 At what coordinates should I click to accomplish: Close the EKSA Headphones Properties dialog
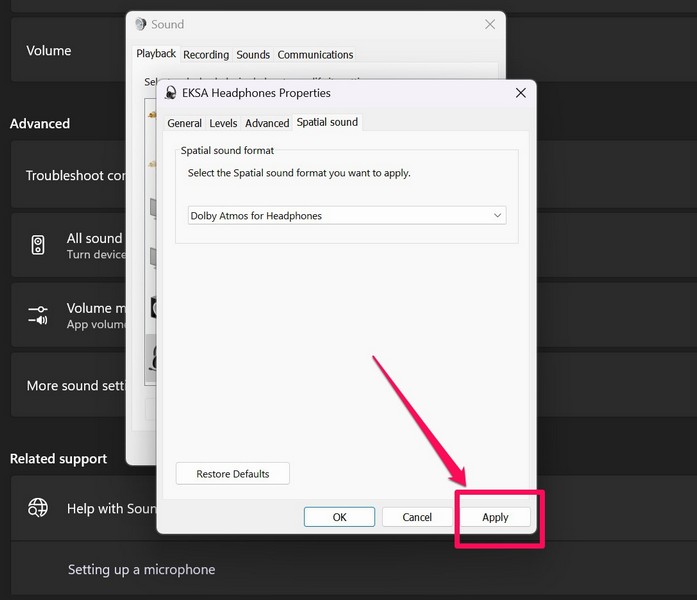[x=520, y=93]
